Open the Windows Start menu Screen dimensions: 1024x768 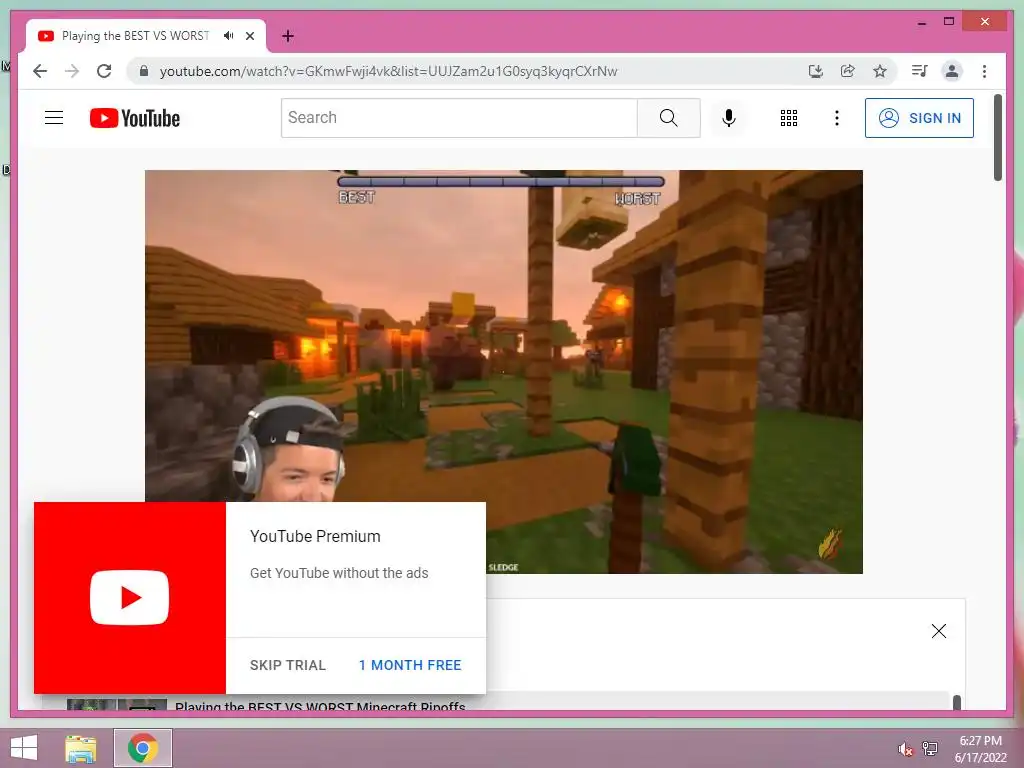[24, 748]
